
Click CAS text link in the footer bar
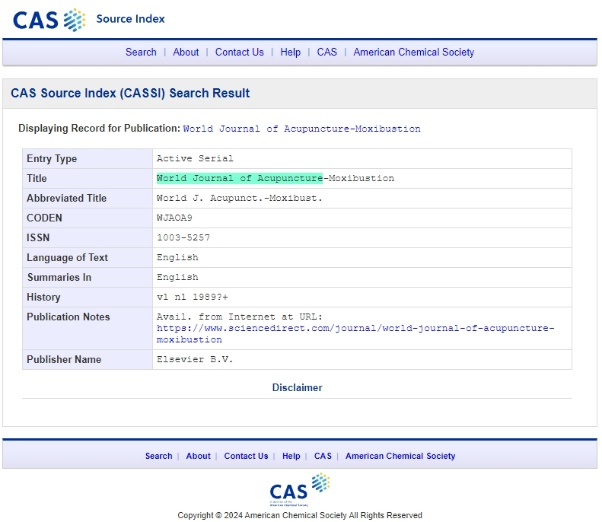[x=322, y=456]
